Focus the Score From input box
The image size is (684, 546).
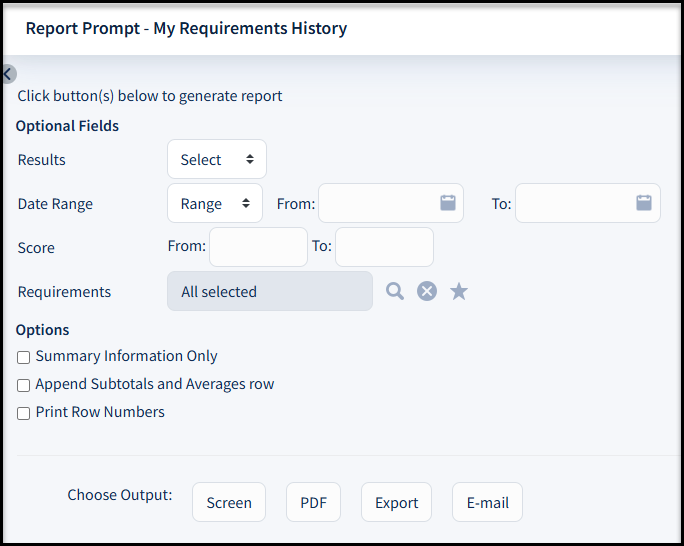[x=258, y=247]
